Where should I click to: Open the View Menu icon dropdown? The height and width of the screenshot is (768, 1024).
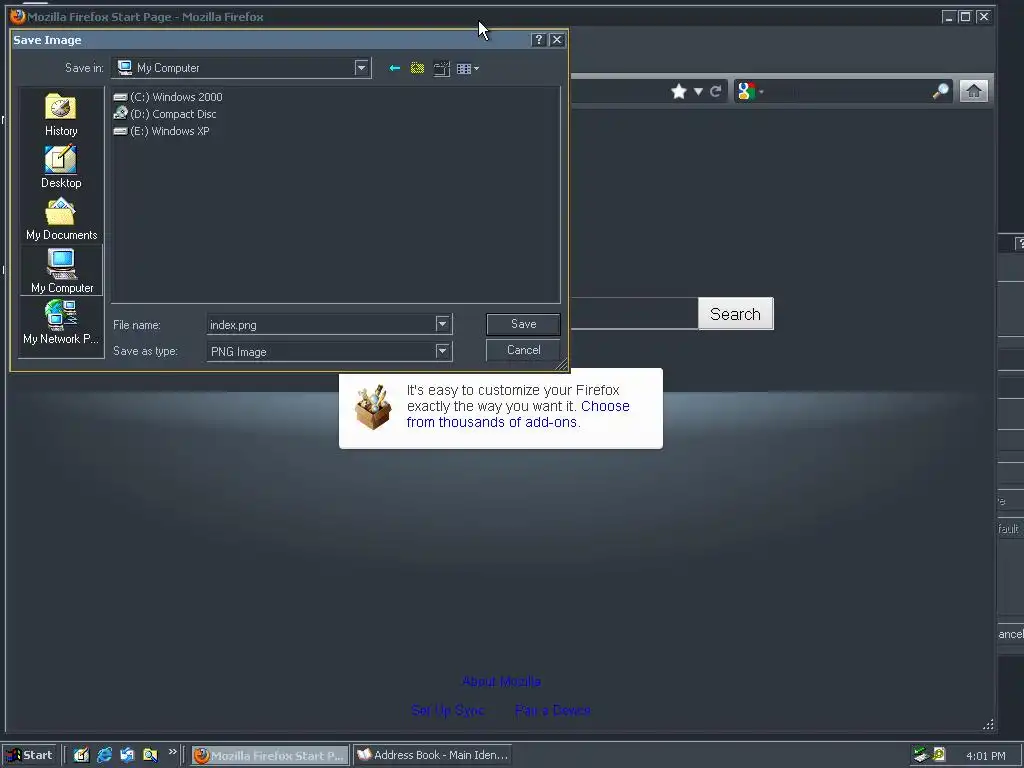(x=468, y=69)
